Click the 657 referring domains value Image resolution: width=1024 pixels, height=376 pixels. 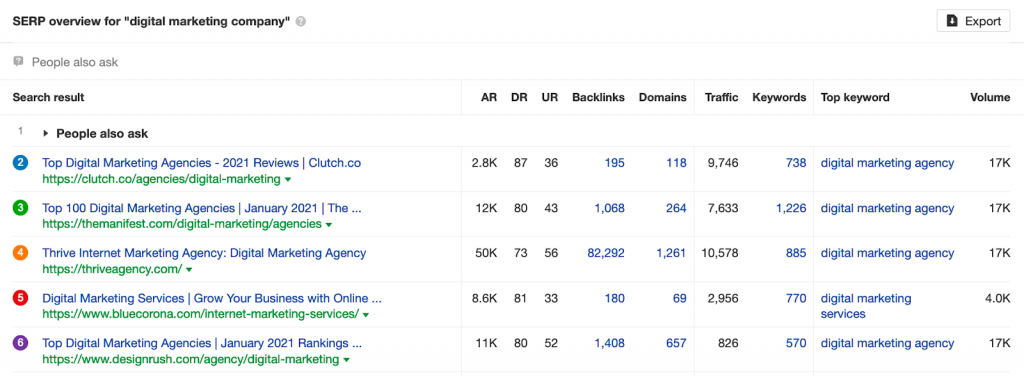[677, 343]
